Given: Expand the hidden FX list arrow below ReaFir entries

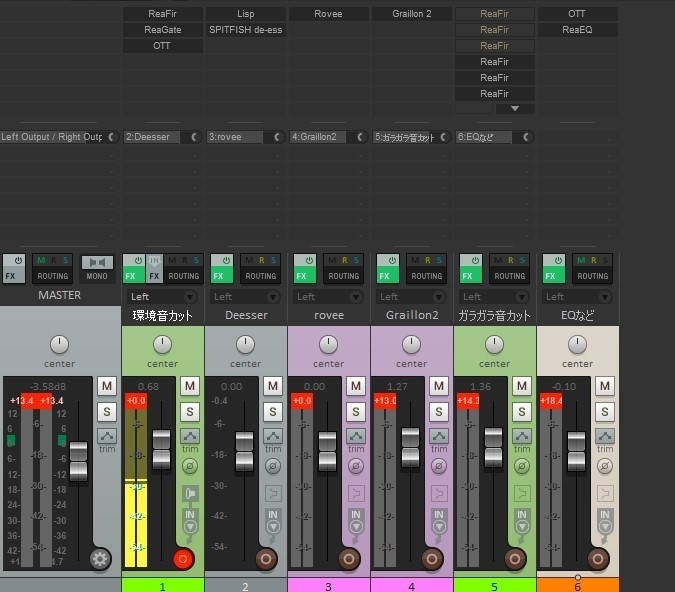Looking at the screenshot, I should (515, 109).
